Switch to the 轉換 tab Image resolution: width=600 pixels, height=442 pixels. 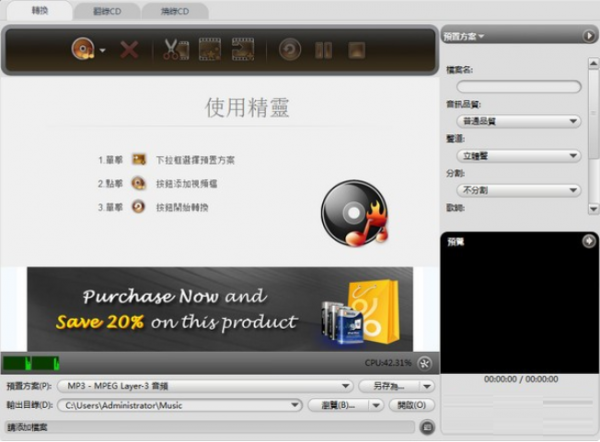(39, 11)
